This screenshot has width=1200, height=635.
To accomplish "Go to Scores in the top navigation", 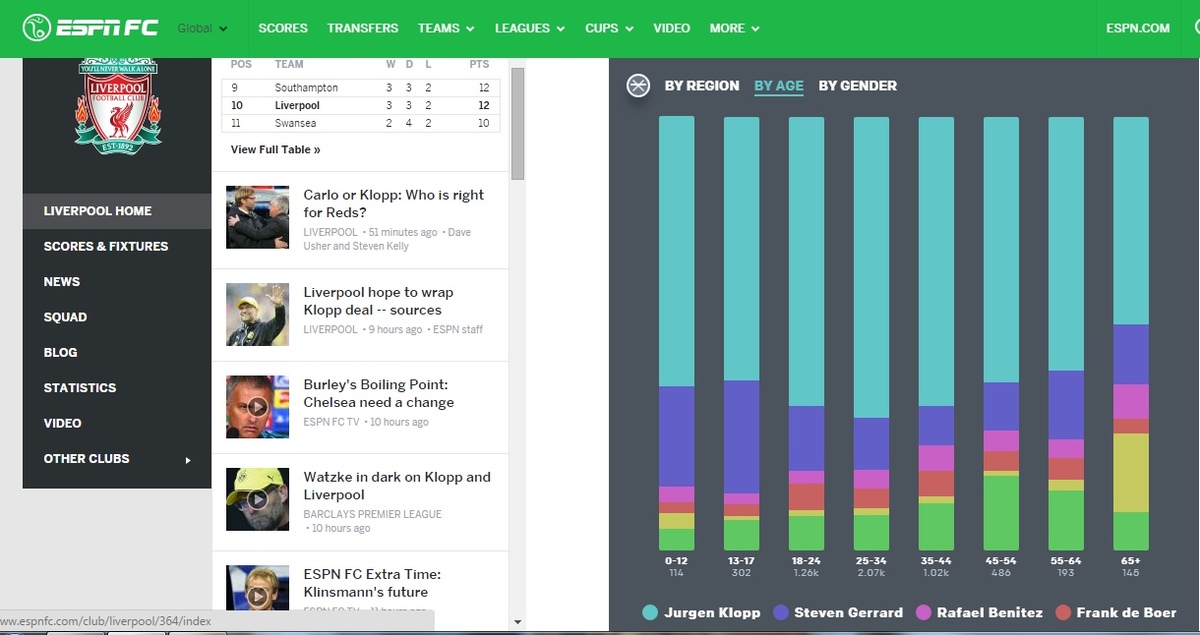I will 283,28.
